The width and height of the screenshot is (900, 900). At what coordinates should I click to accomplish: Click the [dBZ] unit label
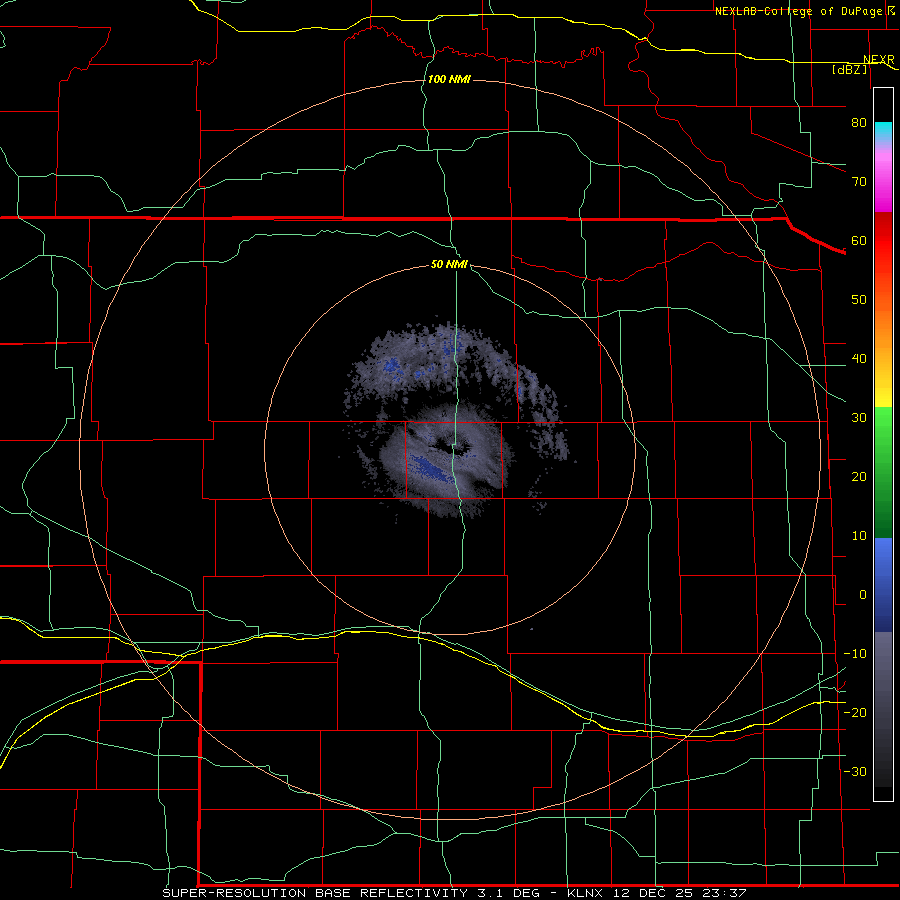click(849, 69)
